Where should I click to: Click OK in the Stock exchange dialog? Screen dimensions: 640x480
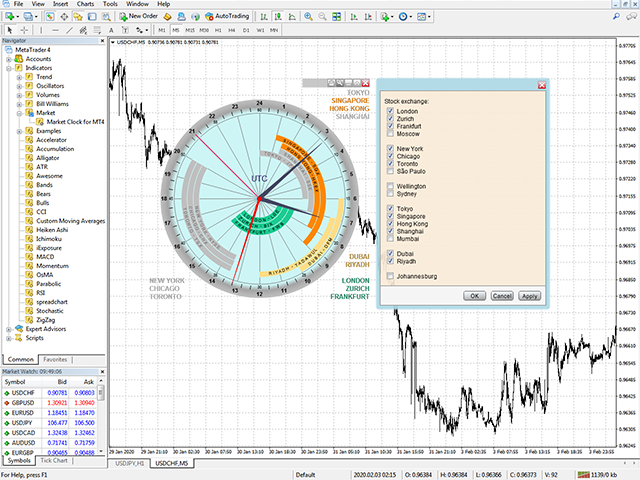[474, 296]
